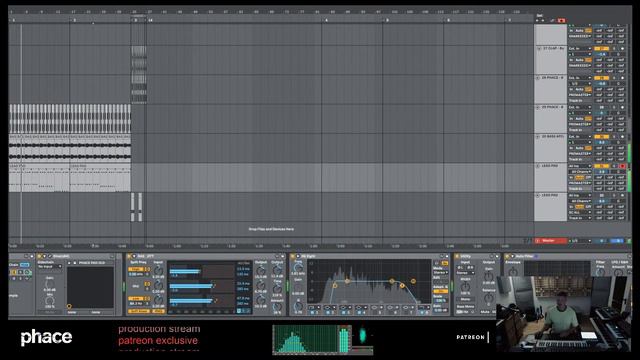Turn EQ Eight Q knob
The height and width of the screenshot is (360, 640).
tap(298, 306)
